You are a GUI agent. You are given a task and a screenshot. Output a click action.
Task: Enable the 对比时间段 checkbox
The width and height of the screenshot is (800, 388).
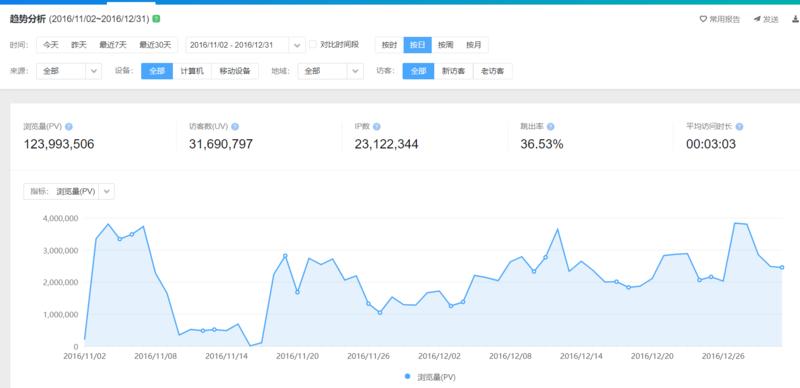(313, 44)
